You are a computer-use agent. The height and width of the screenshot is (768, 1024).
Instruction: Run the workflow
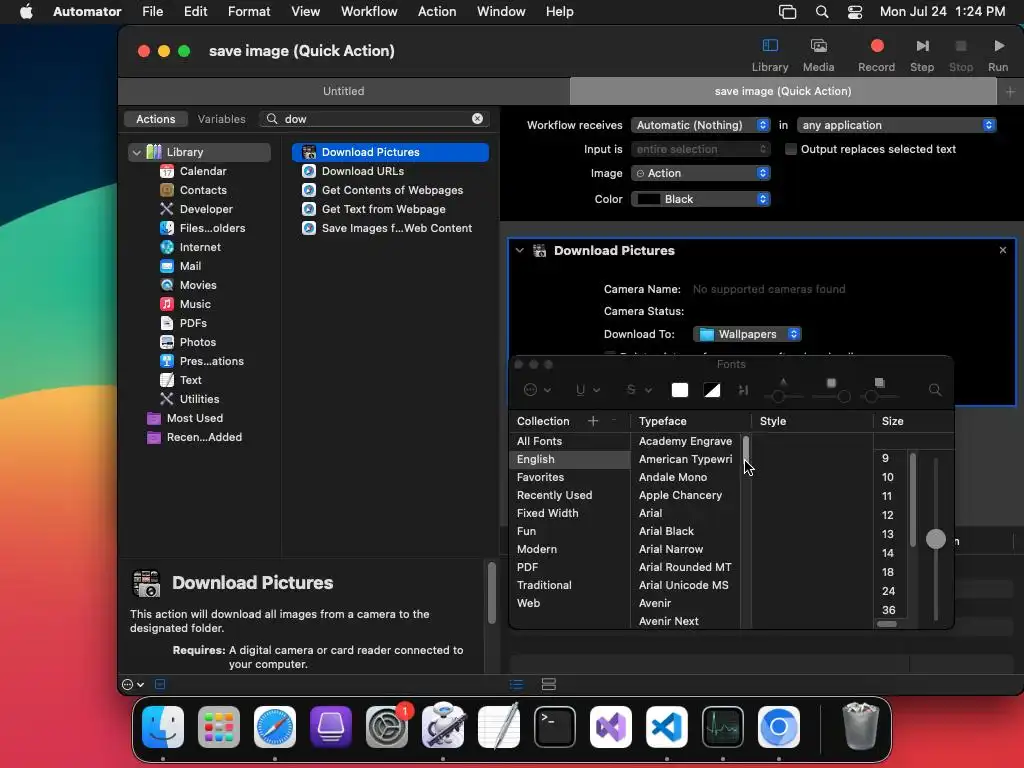998,55
